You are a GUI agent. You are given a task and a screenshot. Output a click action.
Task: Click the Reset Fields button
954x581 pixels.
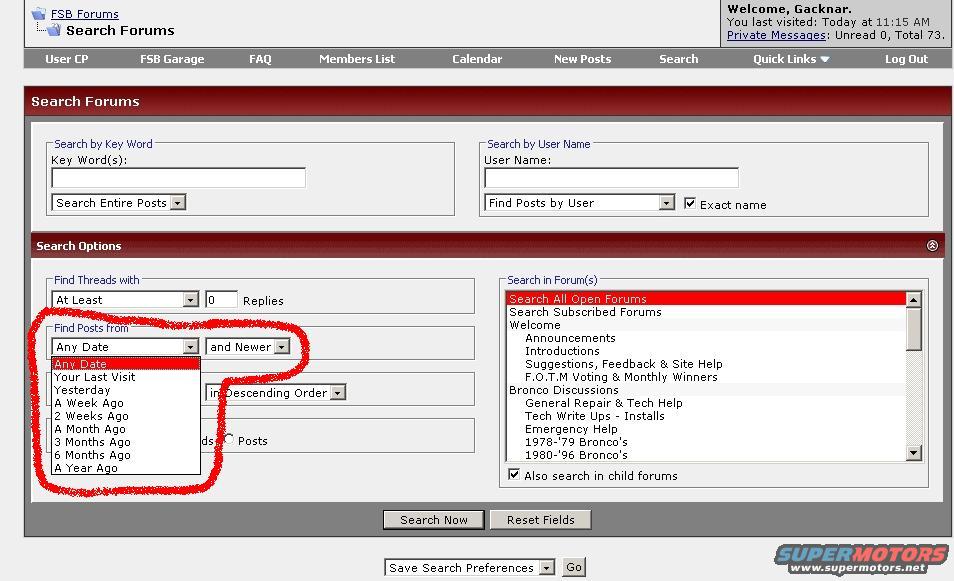pyautogui.click(x=540, y=520)
